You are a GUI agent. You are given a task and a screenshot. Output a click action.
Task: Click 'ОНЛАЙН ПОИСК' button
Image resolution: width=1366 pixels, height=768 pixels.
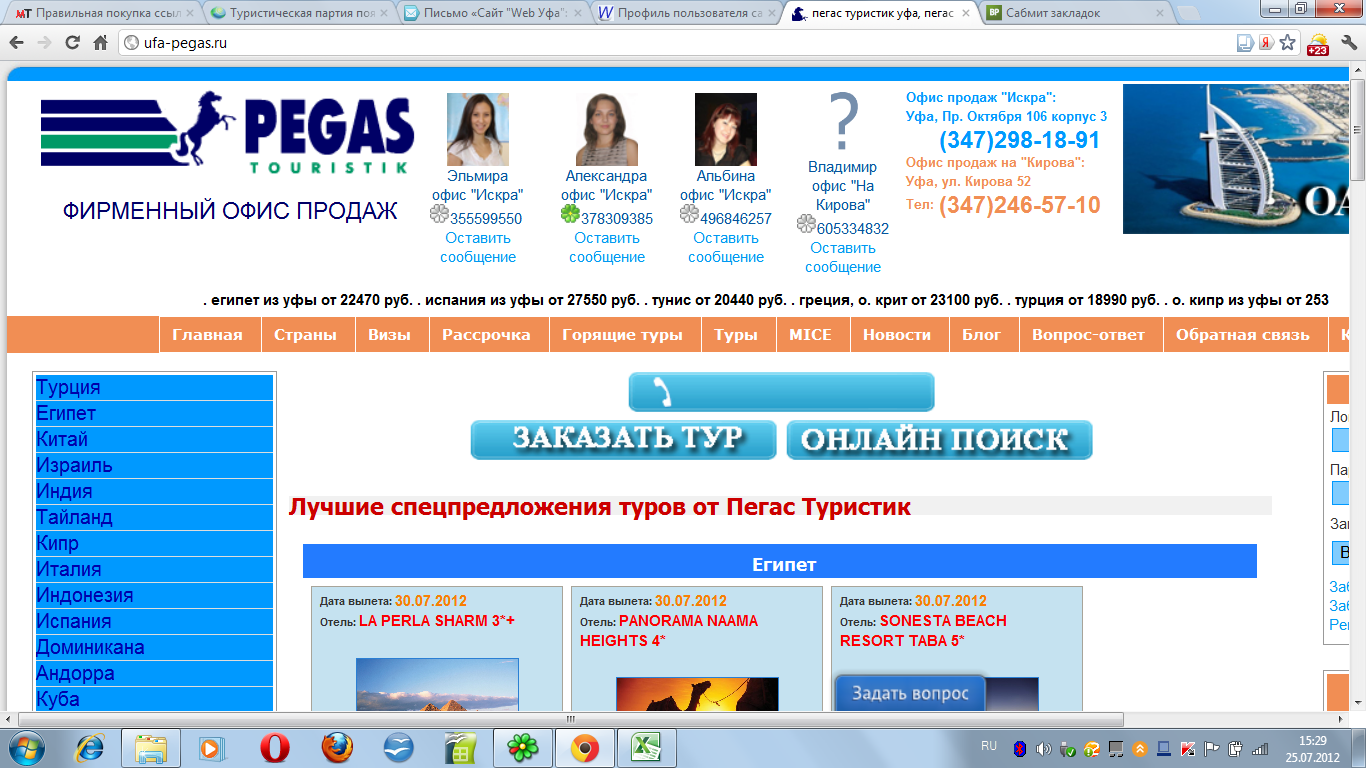coord(939,440)
